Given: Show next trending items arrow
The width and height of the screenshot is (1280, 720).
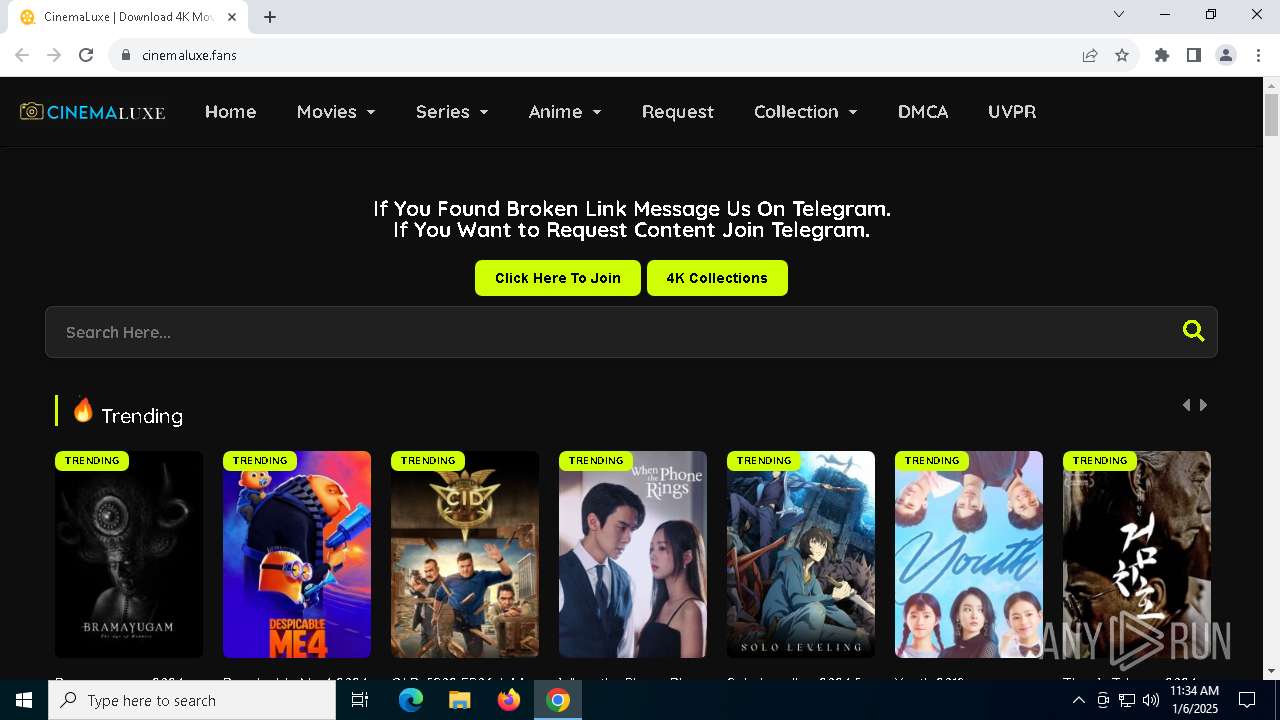Looking at the screenshot, I should [x=1203, y=405].
